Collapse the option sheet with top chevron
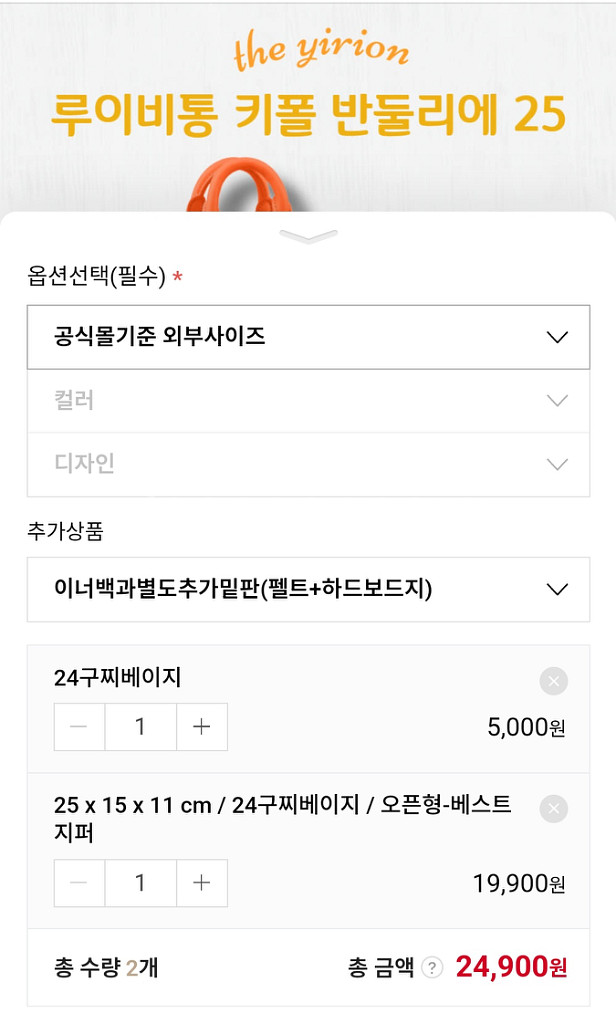 [308, 237]
